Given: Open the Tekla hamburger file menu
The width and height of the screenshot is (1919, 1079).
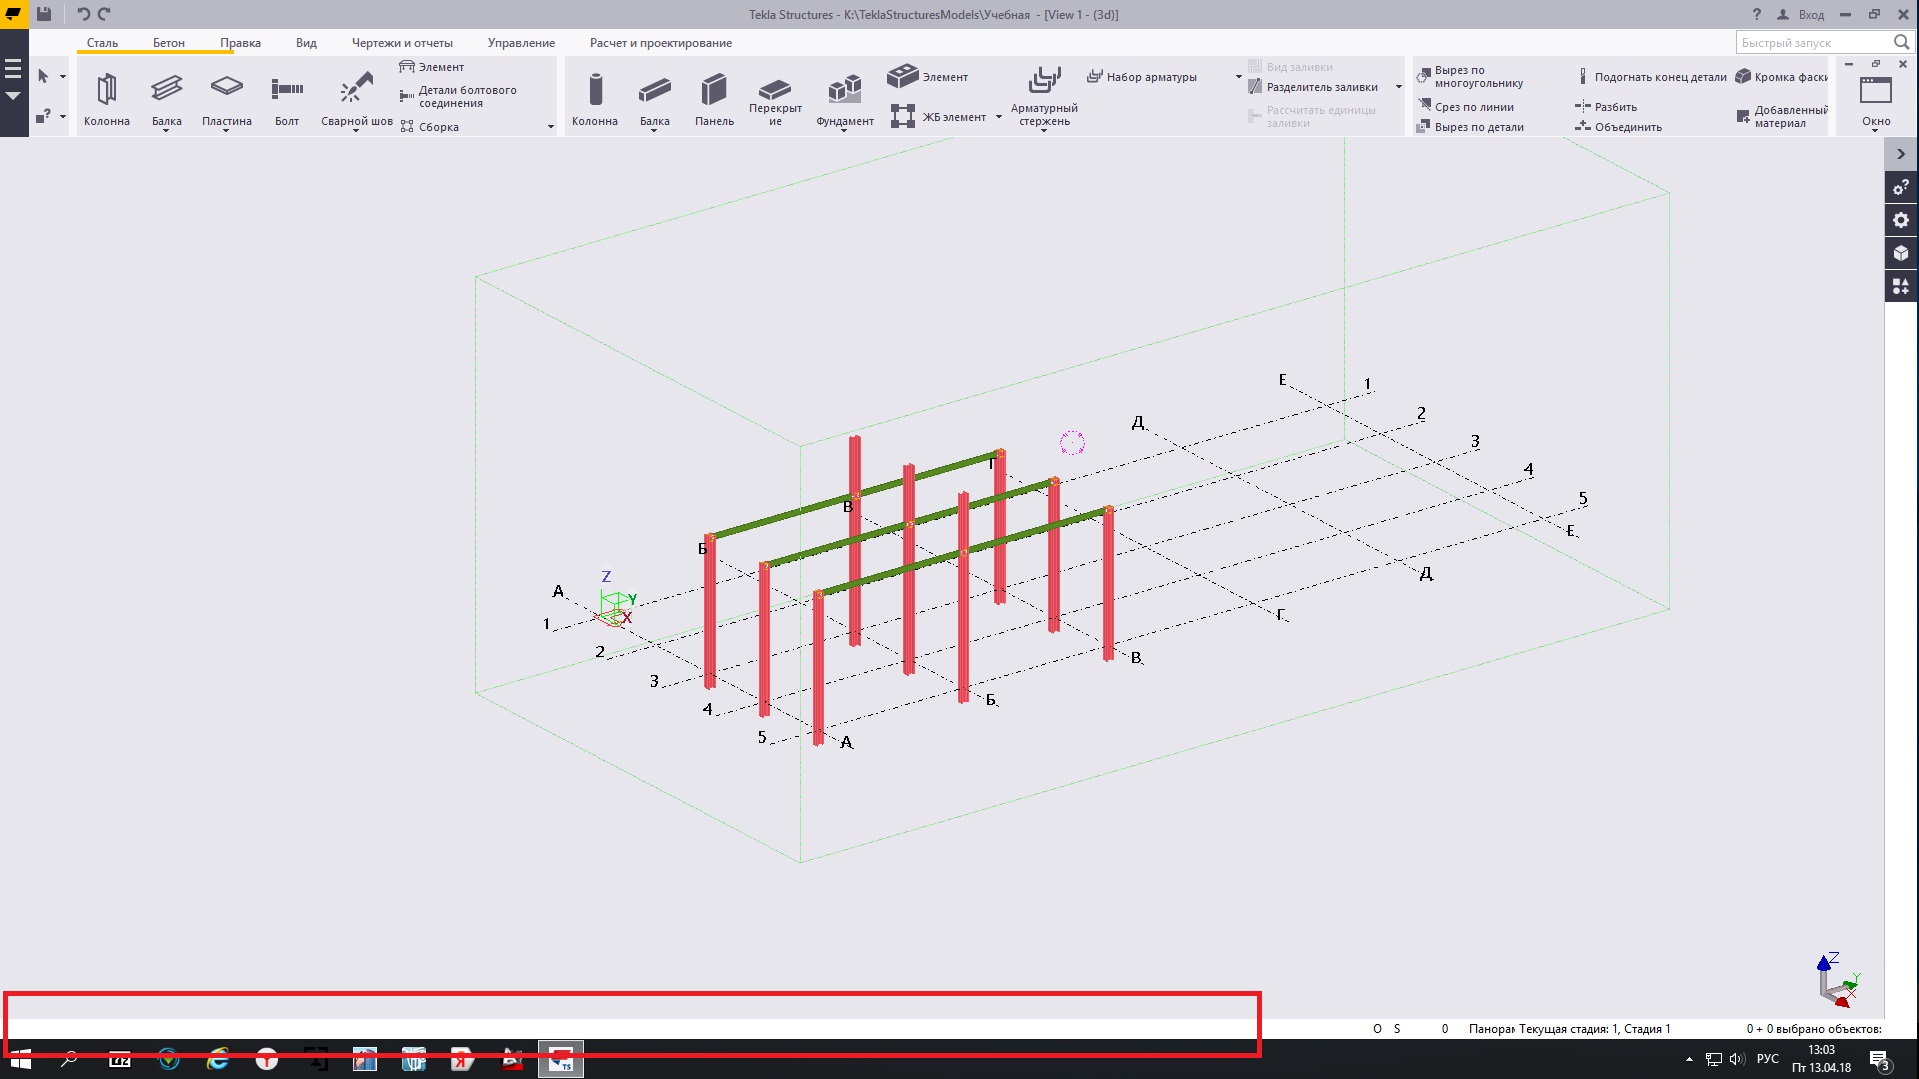Looking at the screenshot, I should point(13,69).
